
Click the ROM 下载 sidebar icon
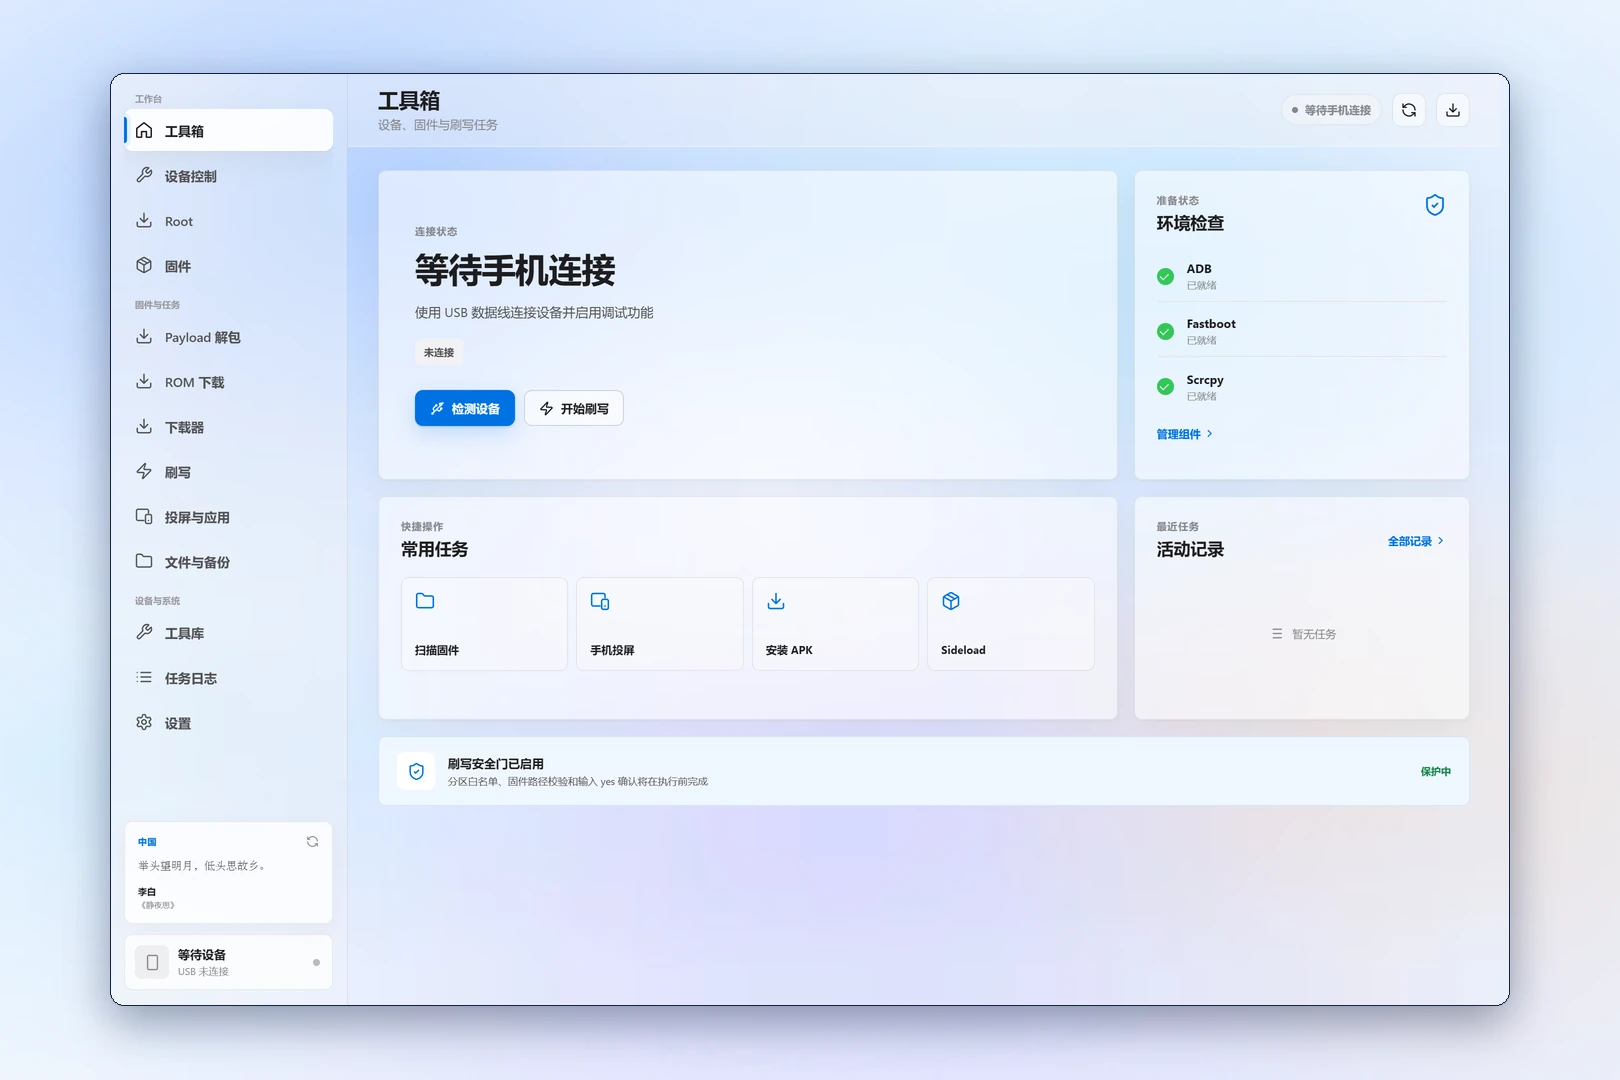tap(144, 382)
